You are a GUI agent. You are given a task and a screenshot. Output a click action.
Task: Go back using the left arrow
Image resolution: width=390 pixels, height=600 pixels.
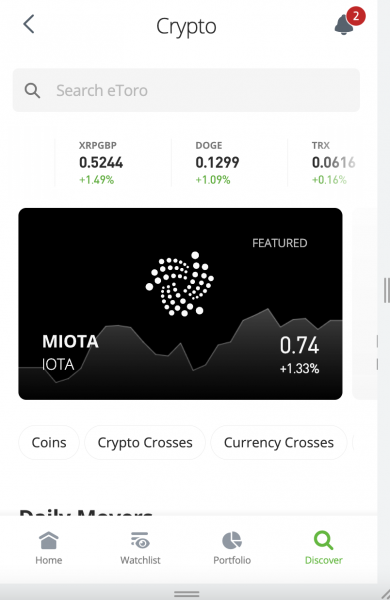click(x=29, y=24)
